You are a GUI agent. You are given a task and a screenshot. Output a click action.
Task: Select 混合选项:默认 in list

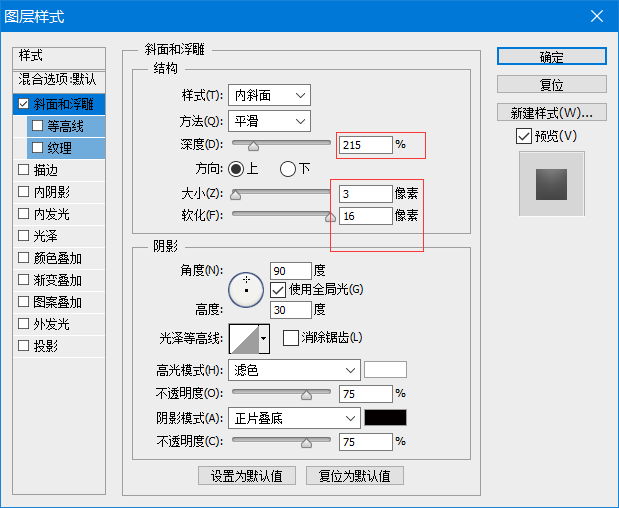pyautogui.click(x=59, y=80)
